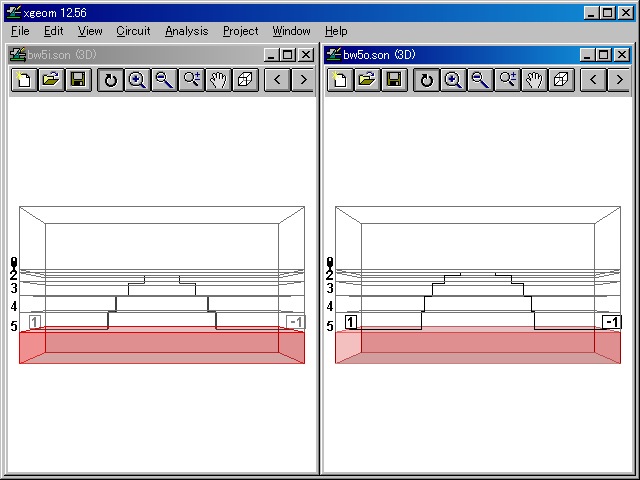The width and height of the screenshot is (640, 480).
Task: Click New project icon in bw5o.son window
Action: 340,80
